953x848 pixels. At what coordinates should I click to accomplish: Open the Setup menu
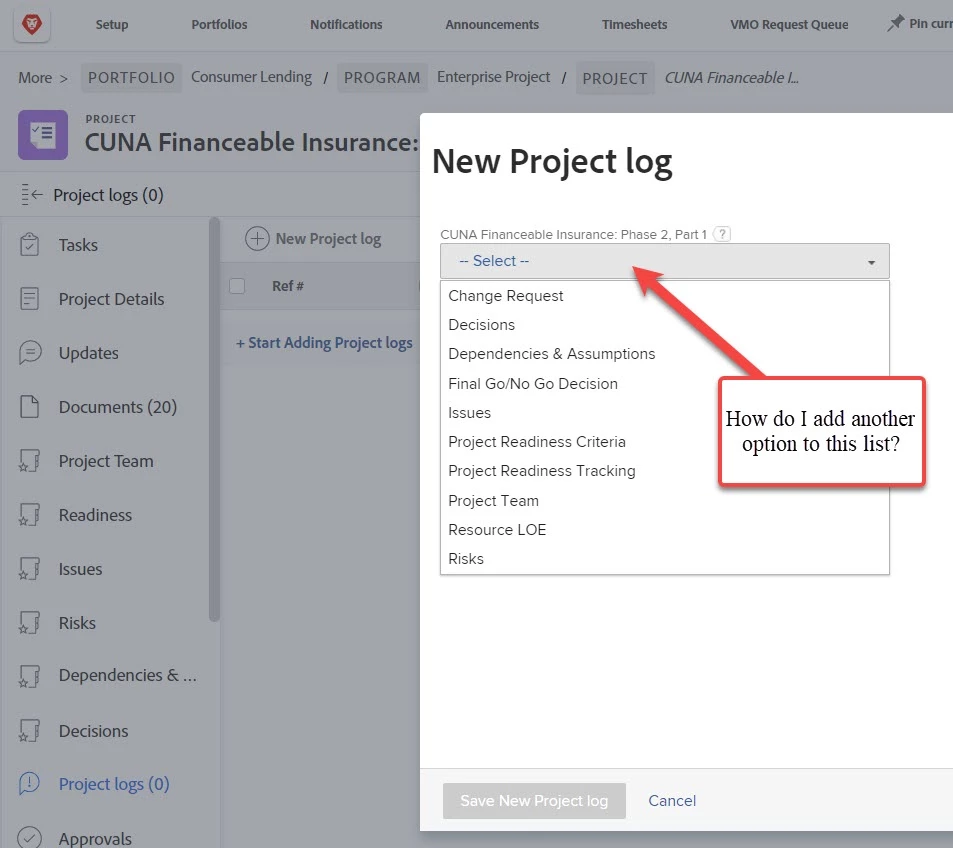coord(112,24)
